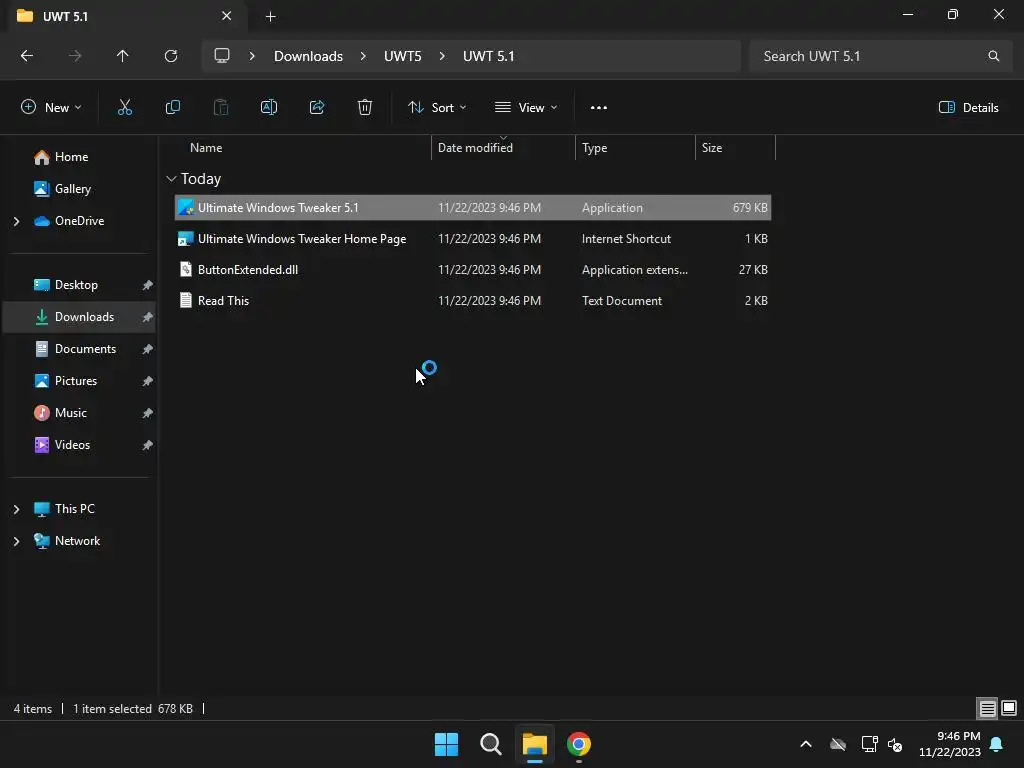This screenshot has height=768, width=1024.
Task: Expand This PC tree node
Action: tap(16, 509)
